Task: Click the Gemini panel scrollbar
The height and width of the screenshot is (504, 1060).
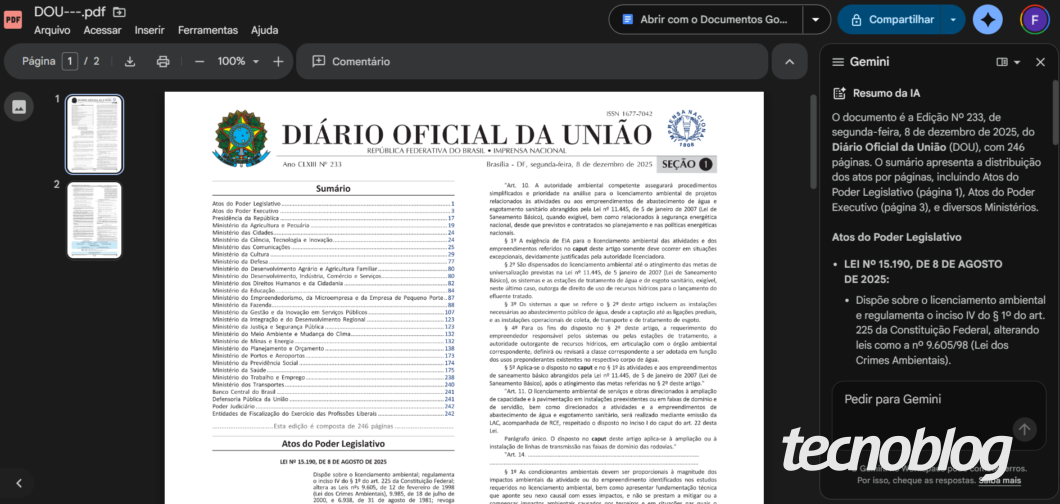Action: click(x=1055, y=115)
